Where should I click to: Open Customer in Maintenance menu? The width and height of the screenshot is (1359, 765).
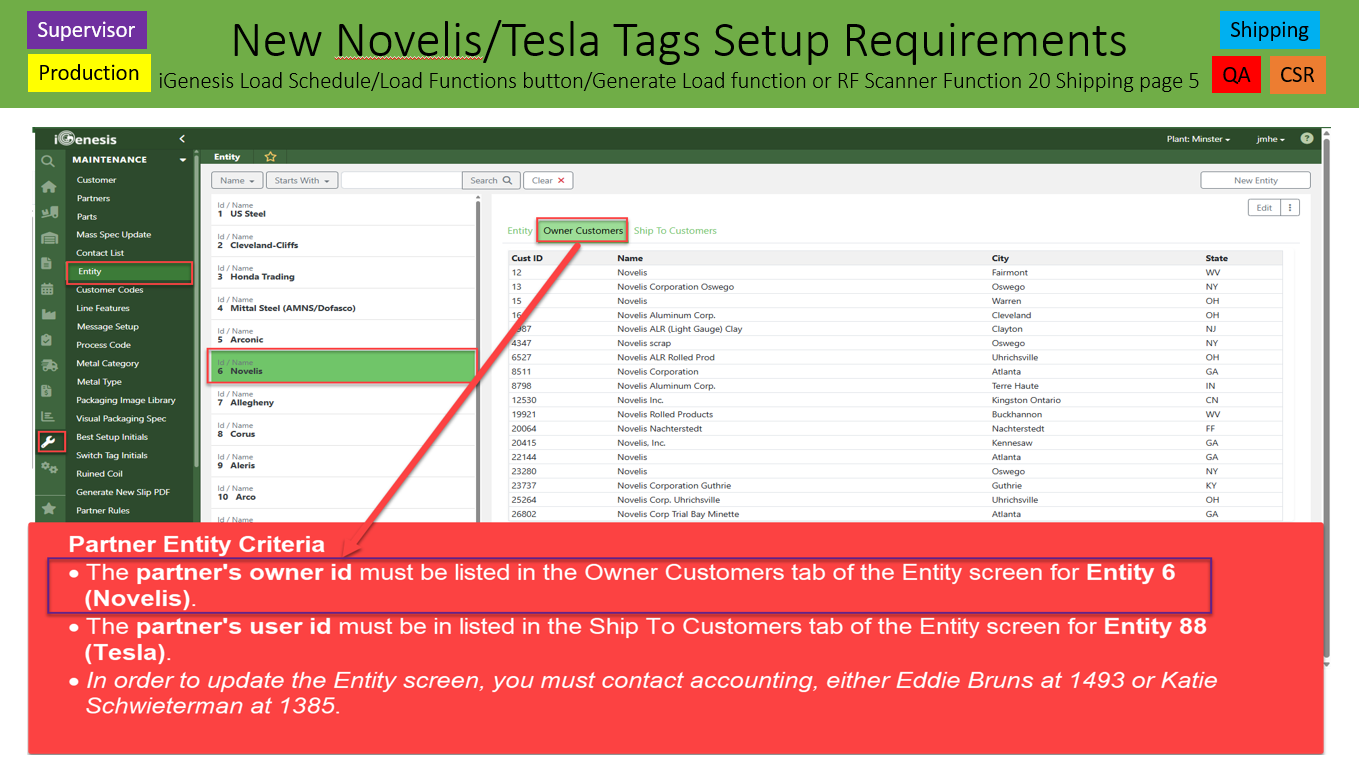[x=97, y=180]
